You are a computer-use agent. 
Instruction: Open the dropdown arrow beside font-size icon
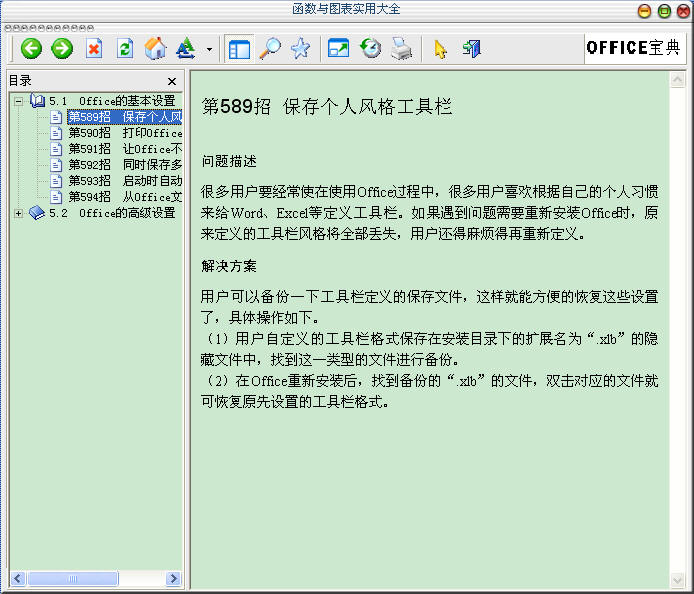[x=209, y=48]
